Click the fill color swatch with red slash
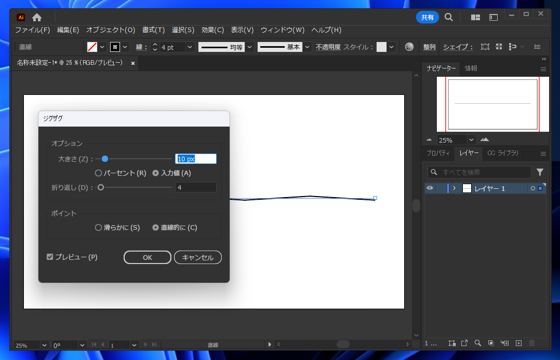Screen dimensions: 560x360 (92, 47)
